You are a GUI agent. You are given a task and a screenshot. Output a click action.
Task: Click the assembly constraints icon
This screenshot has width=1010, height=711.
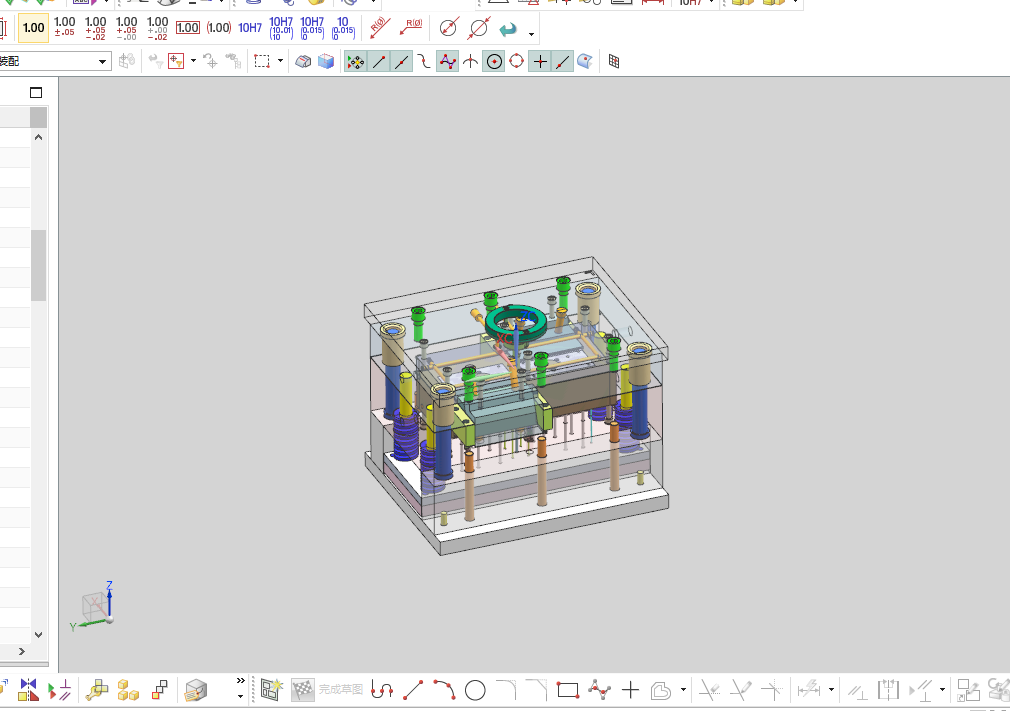60,690
